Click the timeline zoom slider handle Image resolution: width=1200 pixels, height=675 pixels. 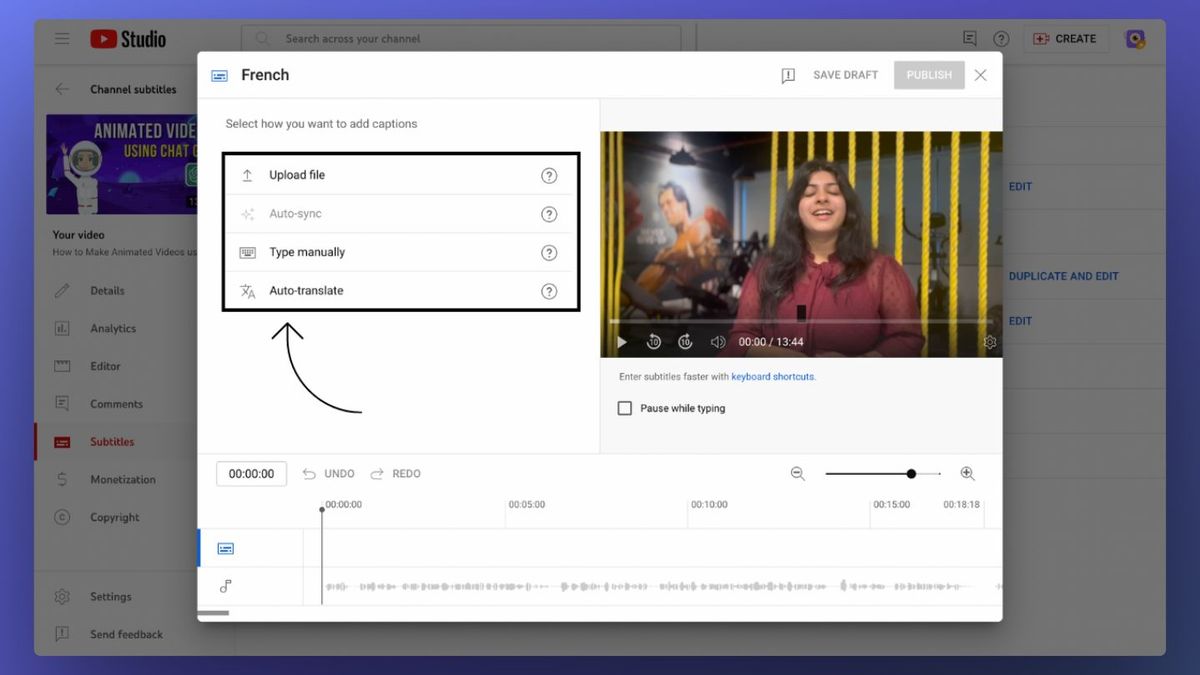(911, 474)
